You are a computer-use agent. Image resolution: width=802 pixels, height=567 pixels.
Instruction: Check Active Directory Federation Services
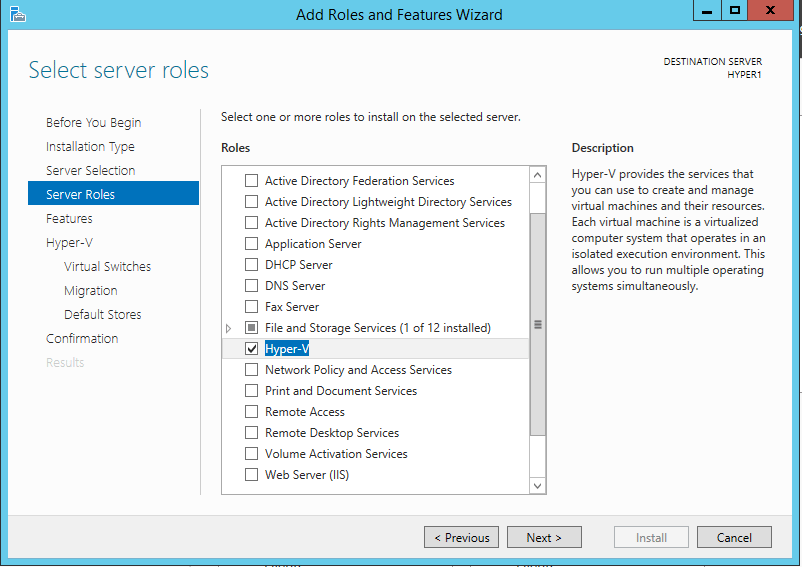[x=251, y=181]
